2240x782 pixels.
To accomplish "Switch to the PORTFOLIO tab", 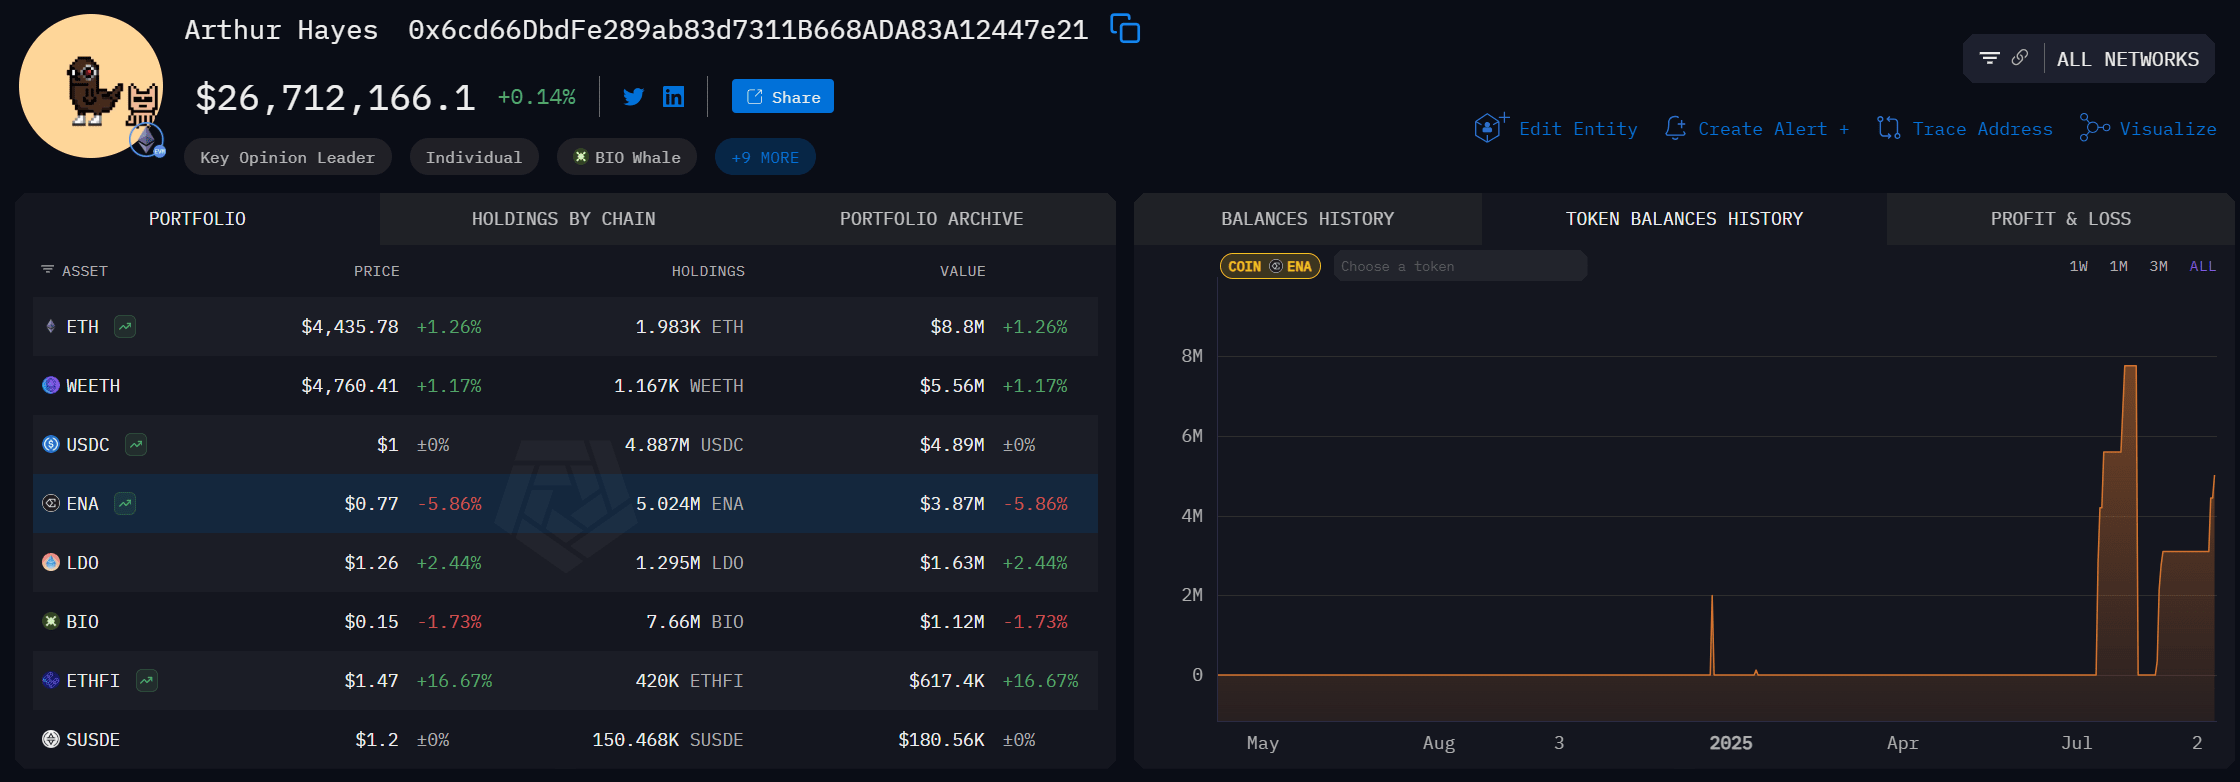I will [x=197, y=219].
